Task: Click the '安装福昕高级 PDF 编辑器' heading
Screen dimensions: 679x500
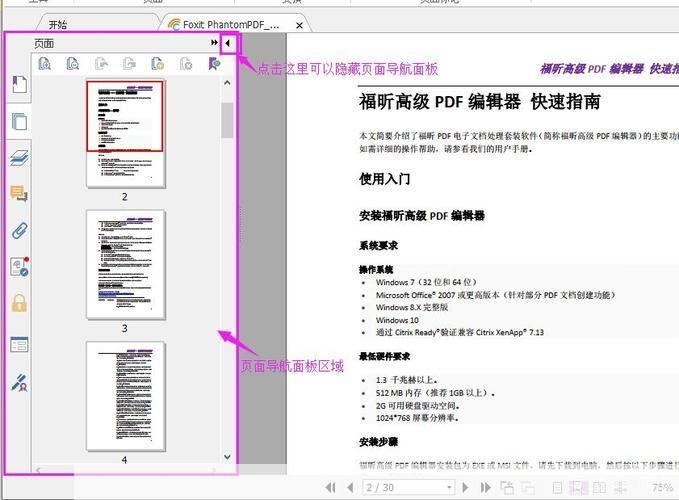Action: [422, 216]
